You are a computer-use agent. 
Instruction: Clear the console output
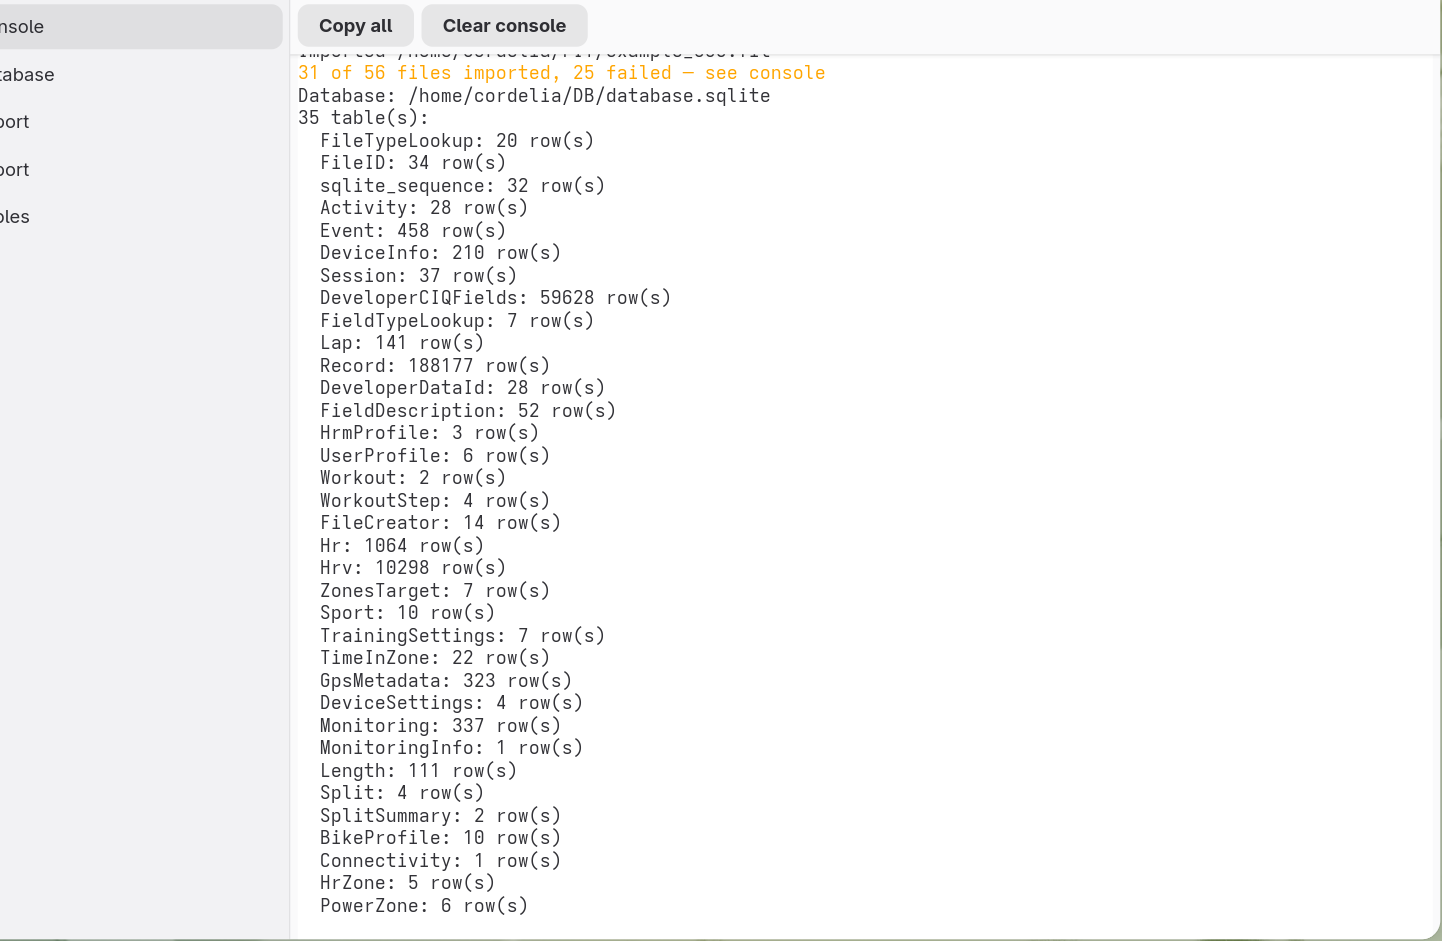pyautogui.click(x=504, y=26)
